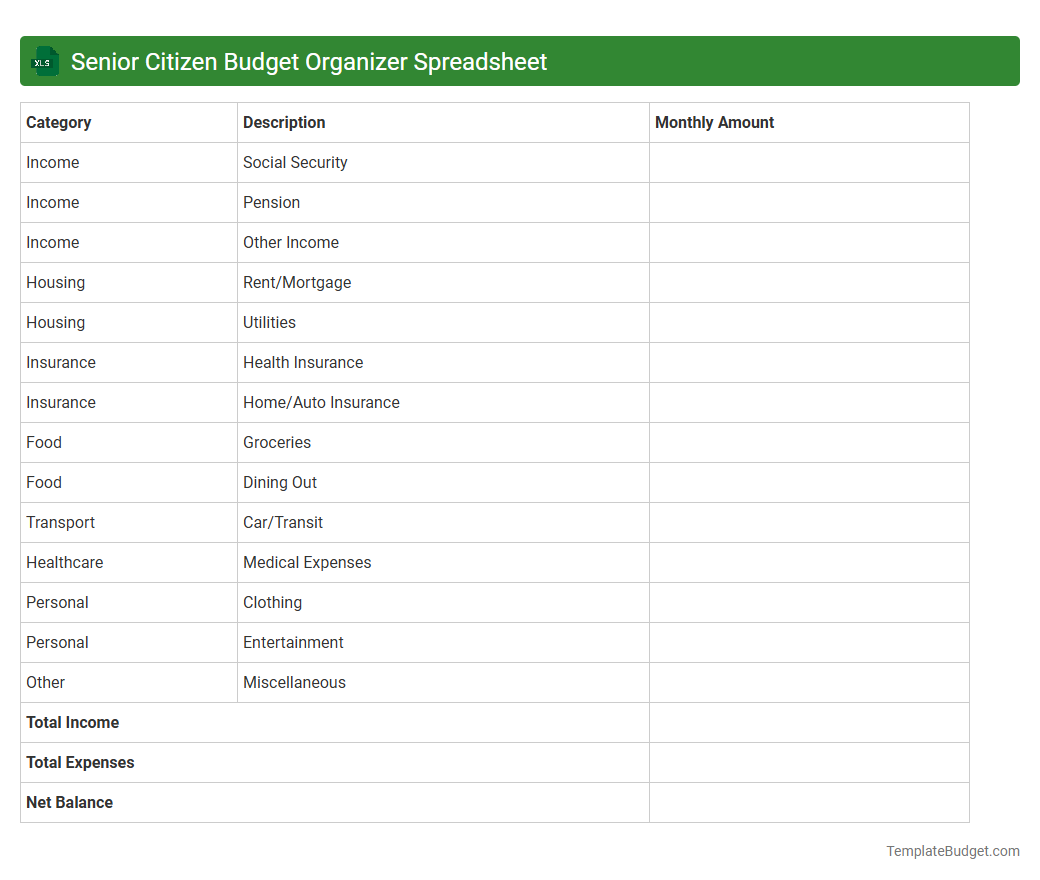Click the Health Insurance description

[303, 362]
